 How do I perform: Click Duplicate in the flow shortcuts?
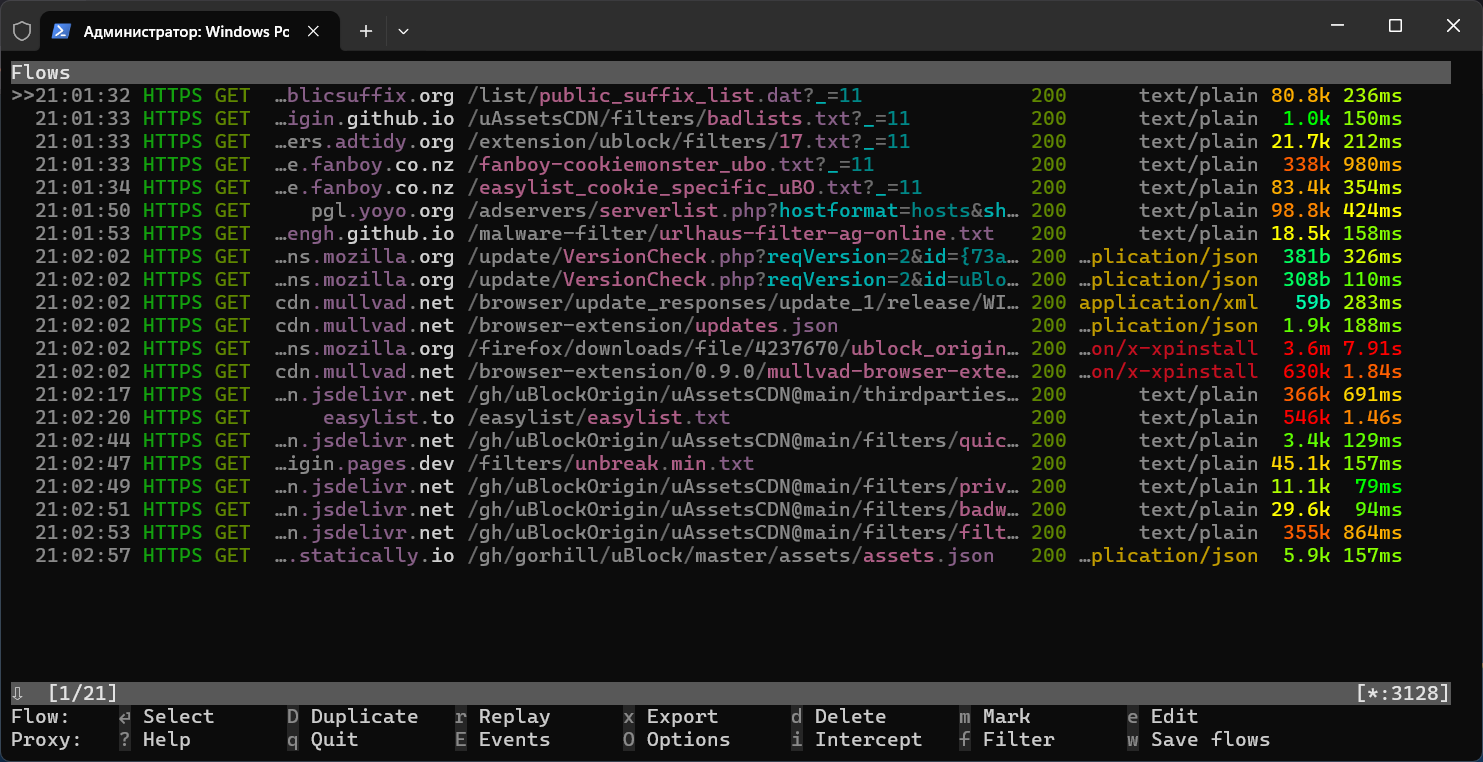(364, 716)
